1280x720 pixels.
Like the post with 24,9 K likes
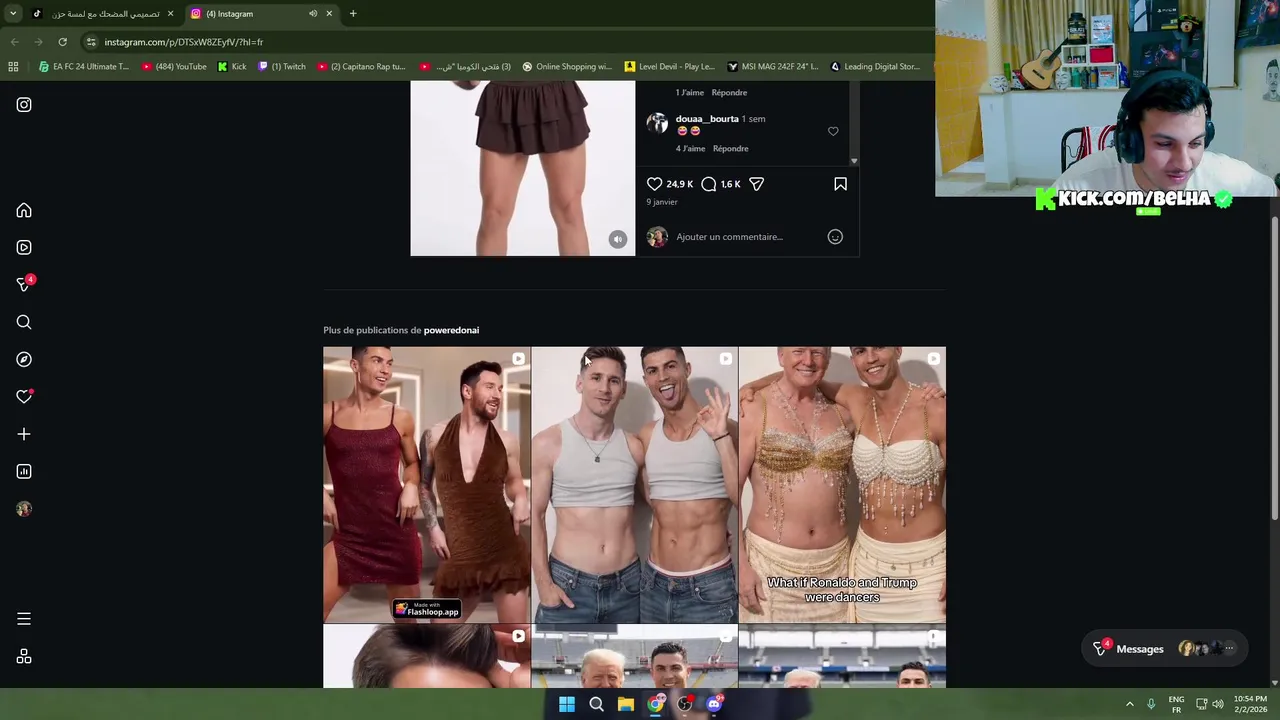(654, 184)
